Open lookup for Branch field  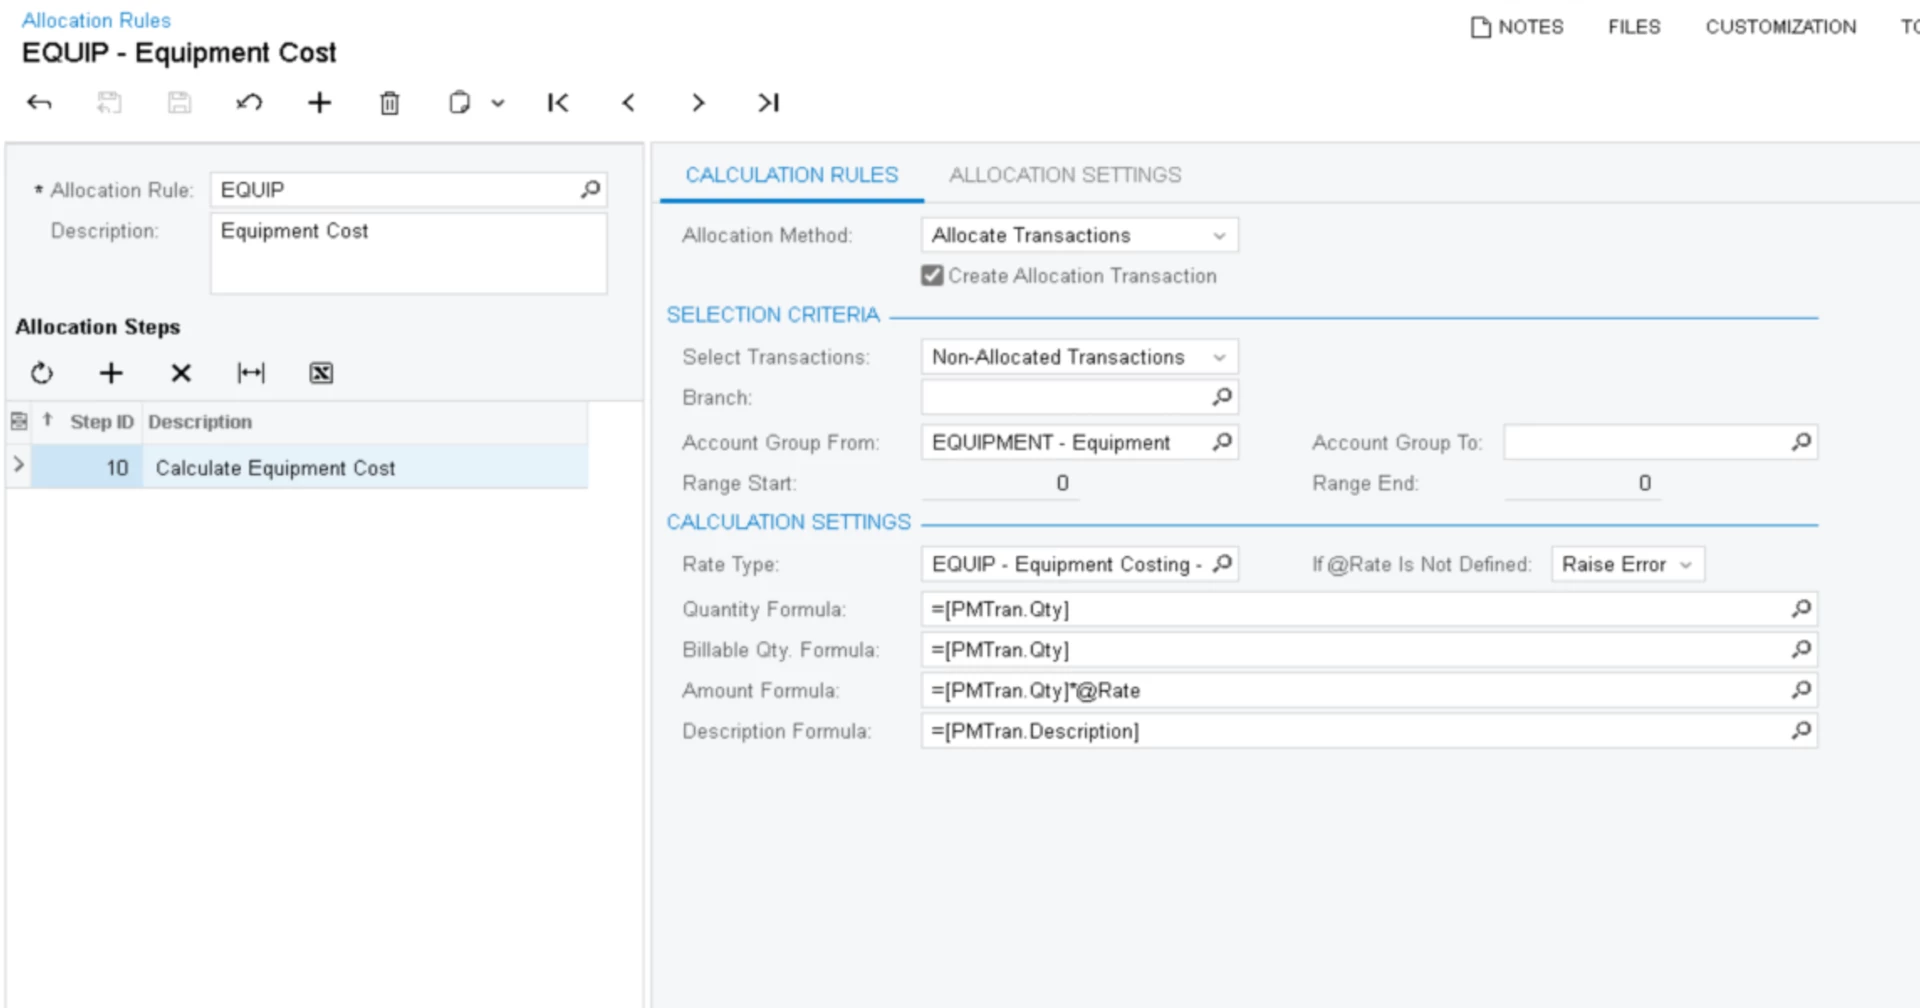(1222, 397)
